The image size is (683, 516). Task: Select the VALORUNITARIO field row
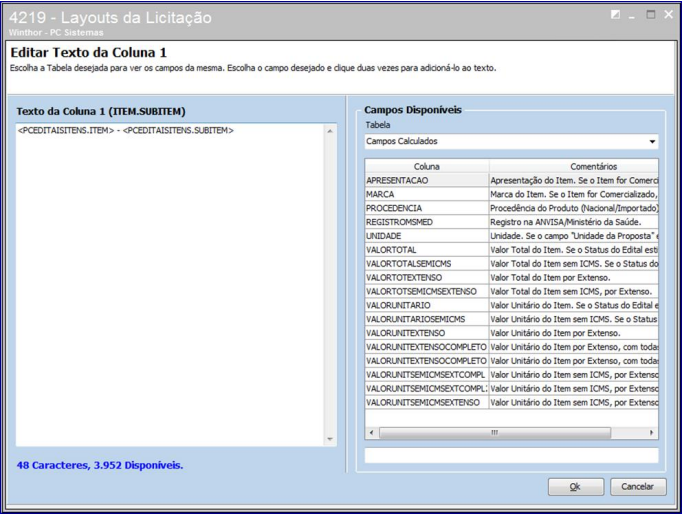tap(511, 306)
